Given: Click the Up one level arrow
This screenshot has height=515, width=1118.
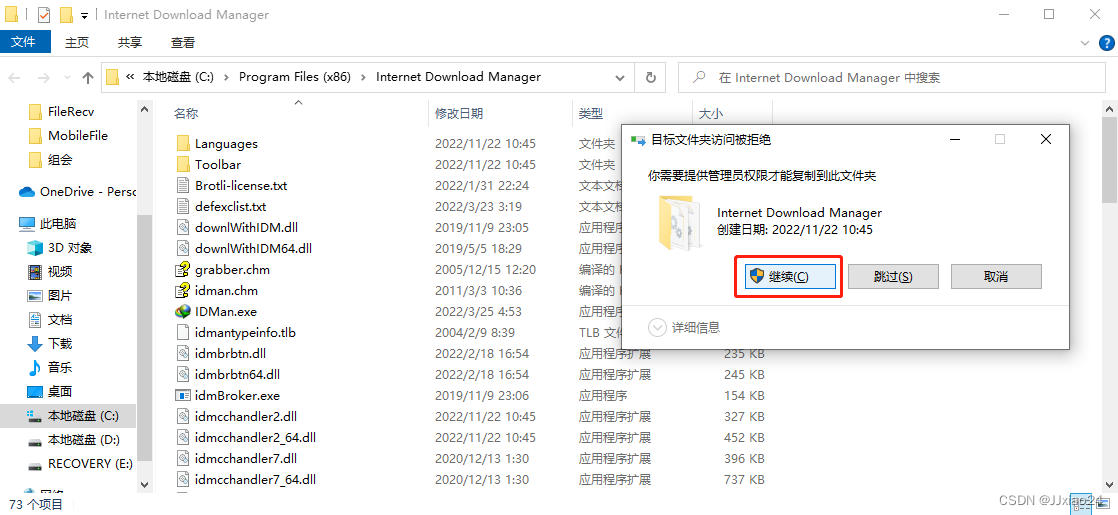Looking at the screenshot, I should [x=88, y=78].
